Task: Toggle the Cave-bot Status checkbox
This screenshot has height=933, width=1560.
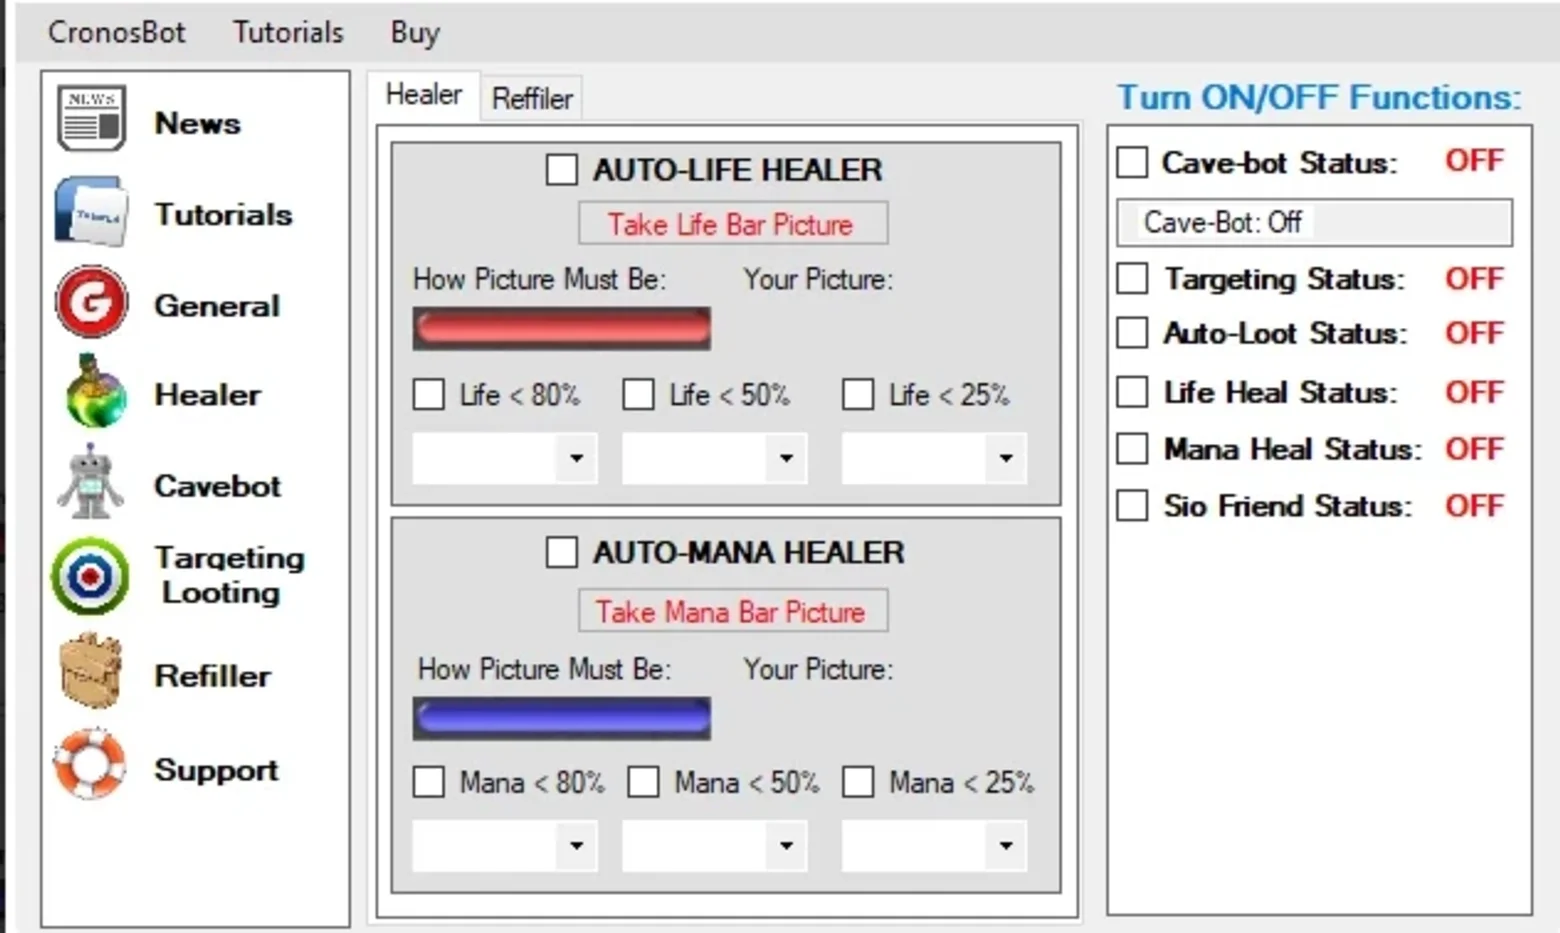Action: click(1132, 162)
